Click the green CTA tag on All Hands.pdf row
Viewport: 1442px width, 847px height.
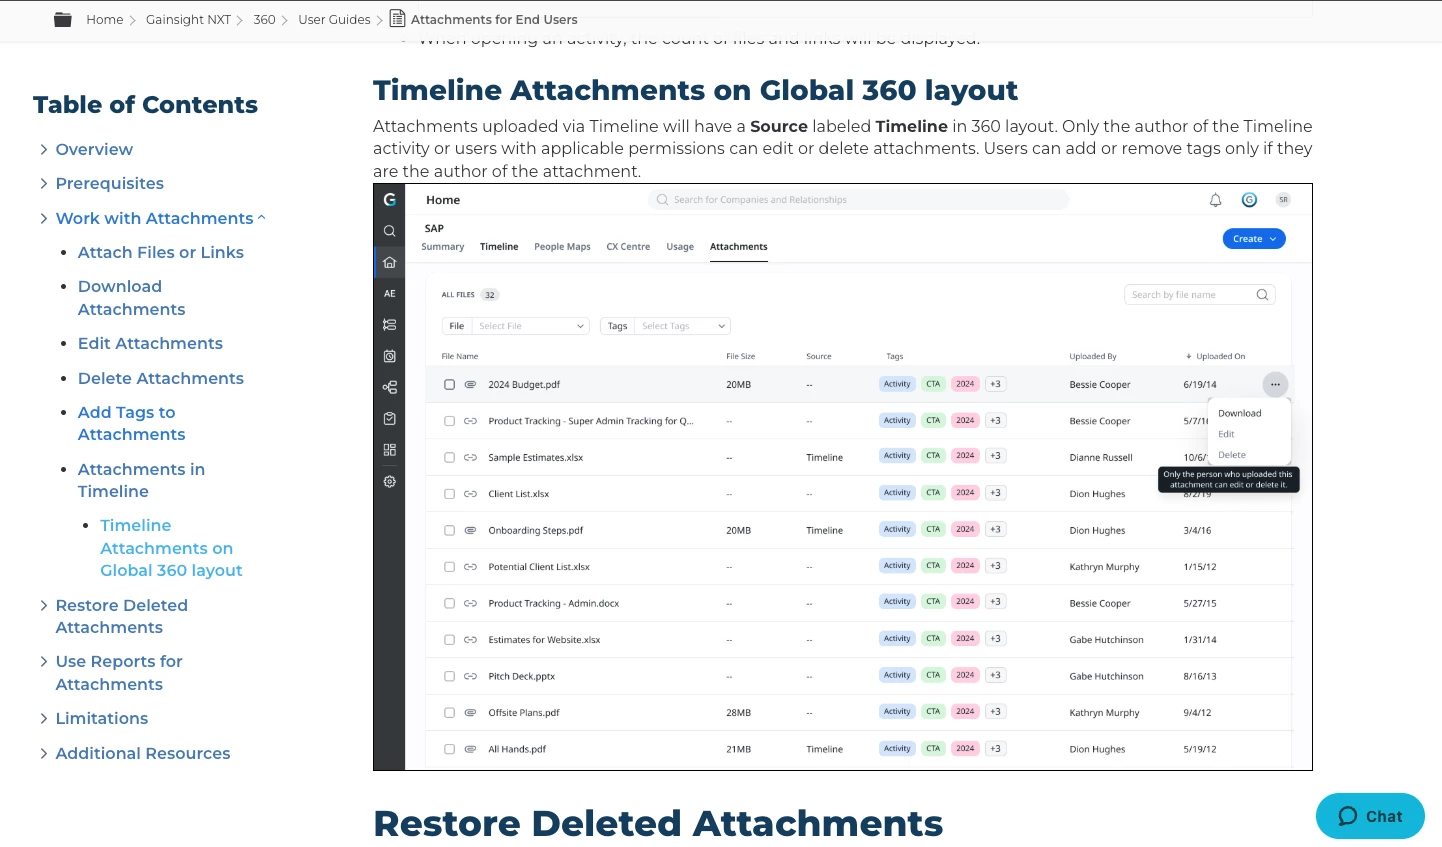pyautogui.click(x=933, y=748)
